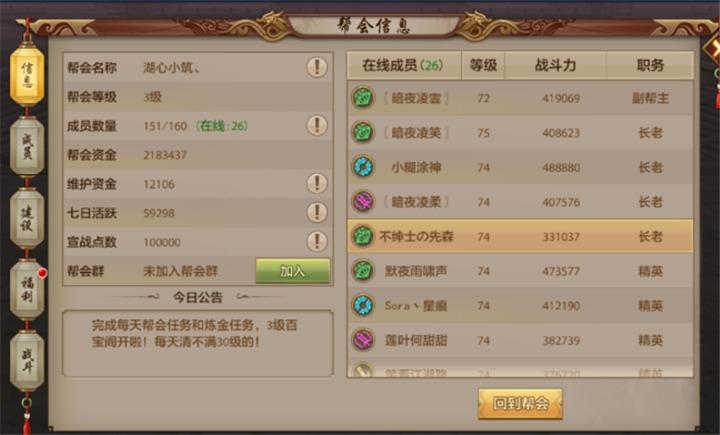This screenshot has height=435, width=720.
Task: Click Sora丶星痕 blue class icon
Action: click(363, 305)
